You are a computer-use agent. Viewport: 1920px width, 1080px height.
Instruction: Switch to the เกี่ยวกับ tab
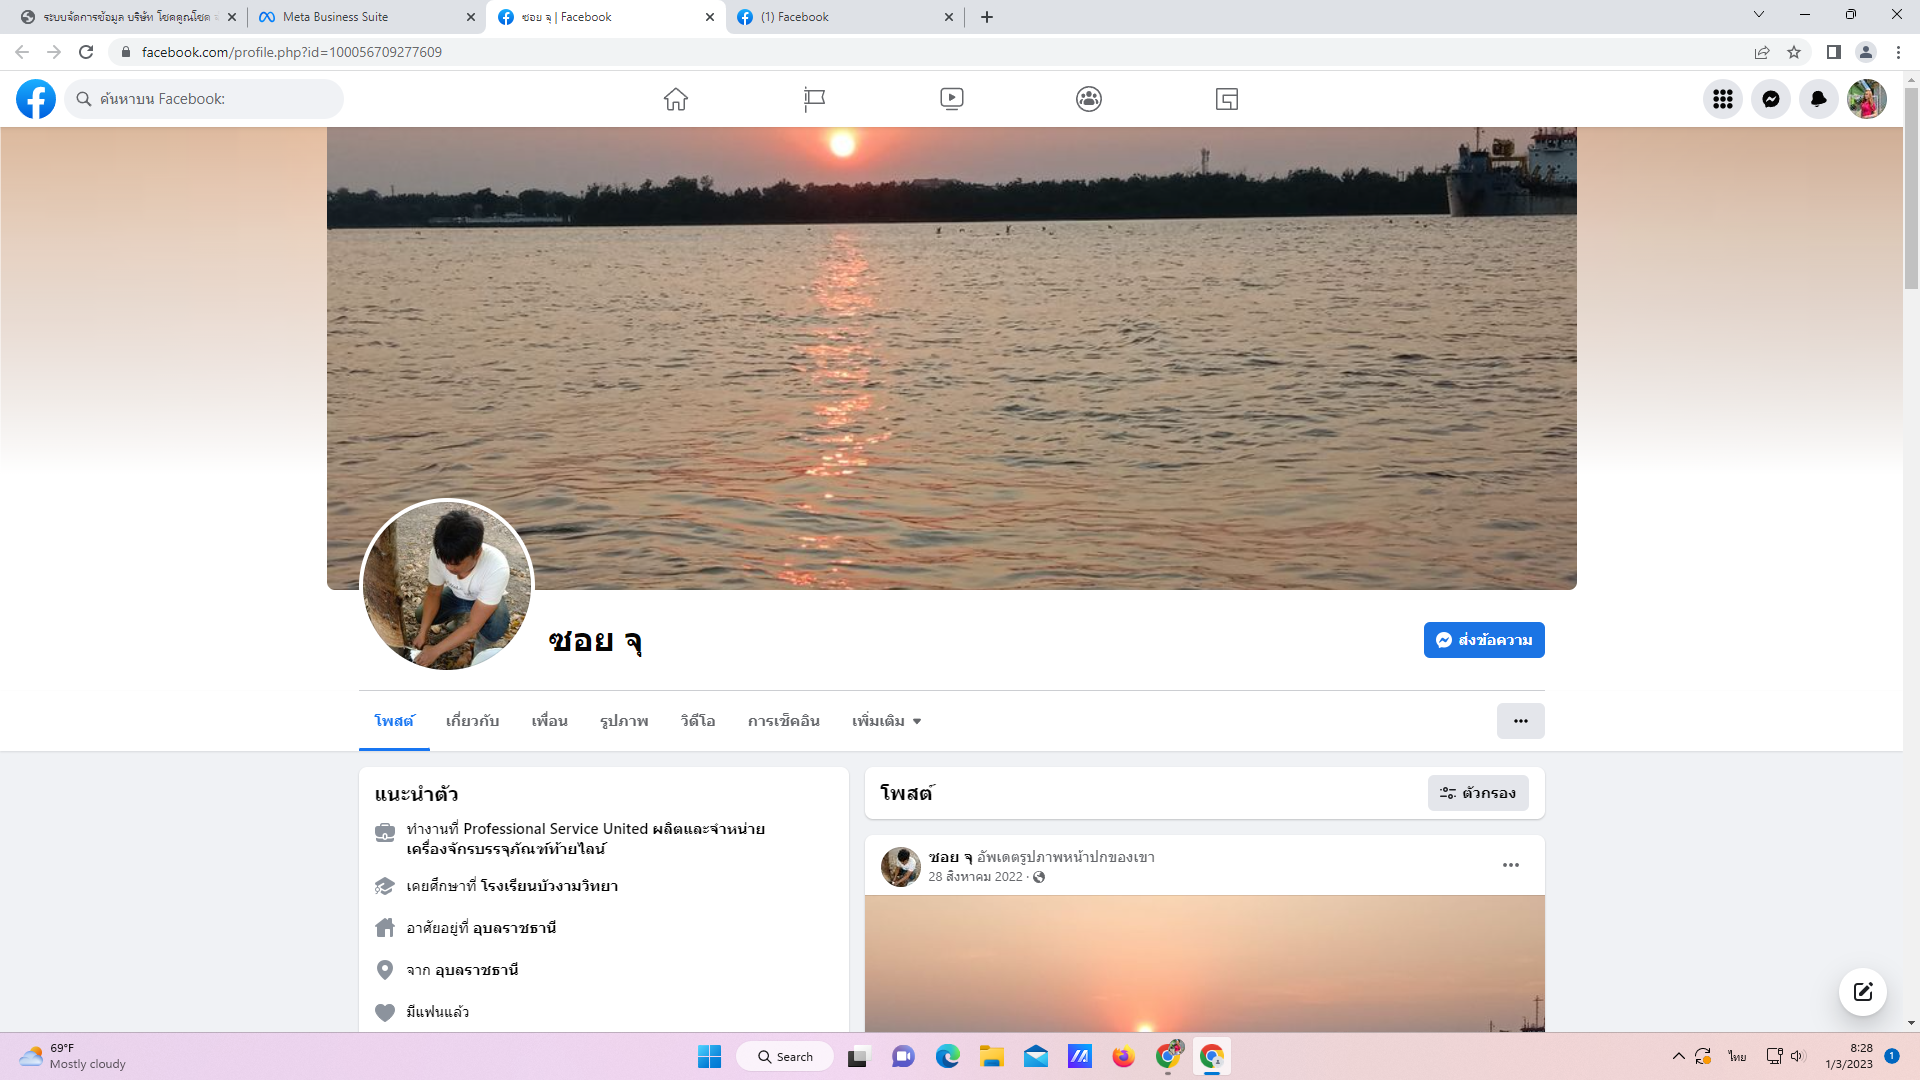coord(472,721)
